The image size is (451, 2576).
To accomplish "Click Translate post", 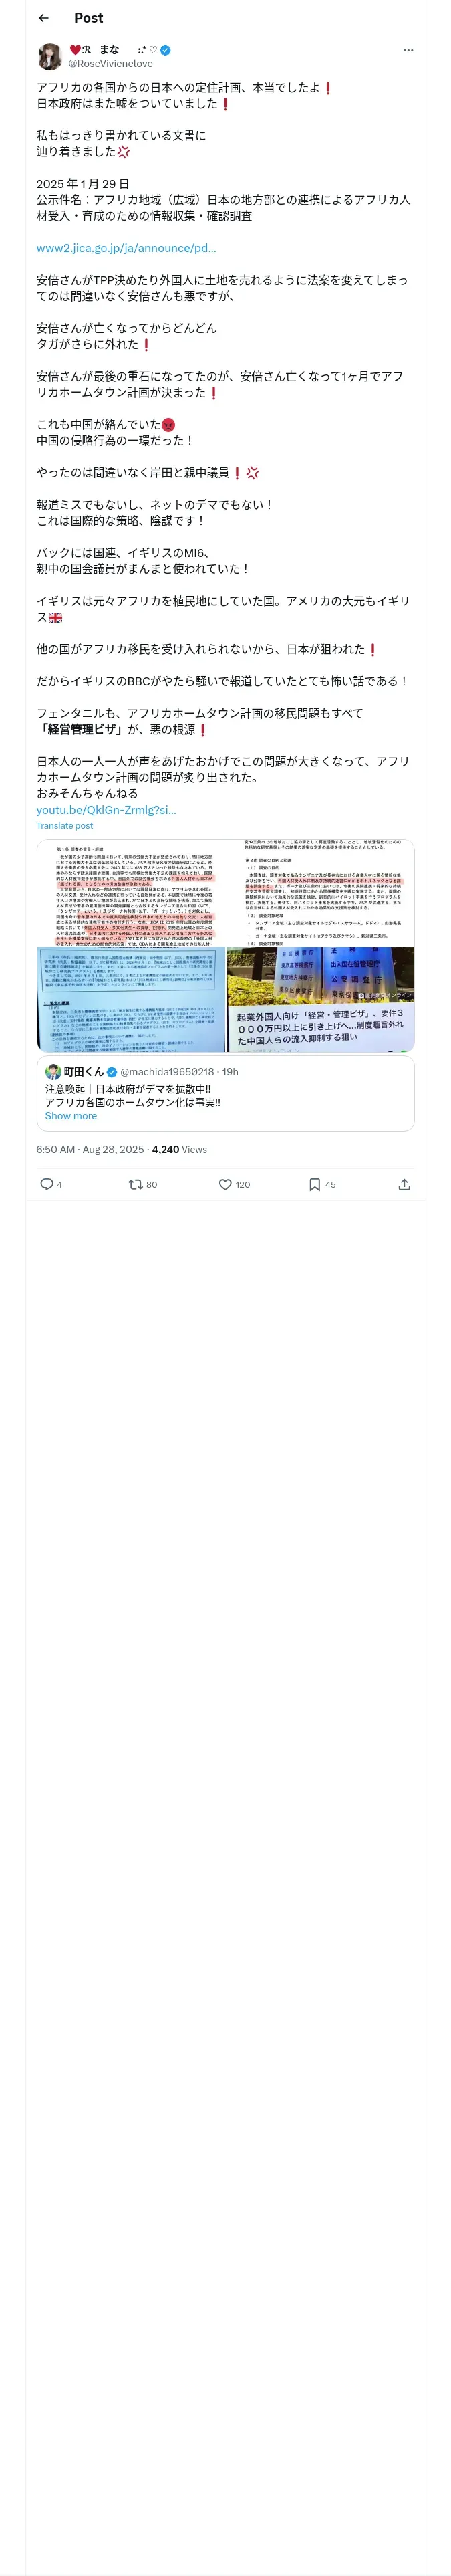I will (64, 825).
